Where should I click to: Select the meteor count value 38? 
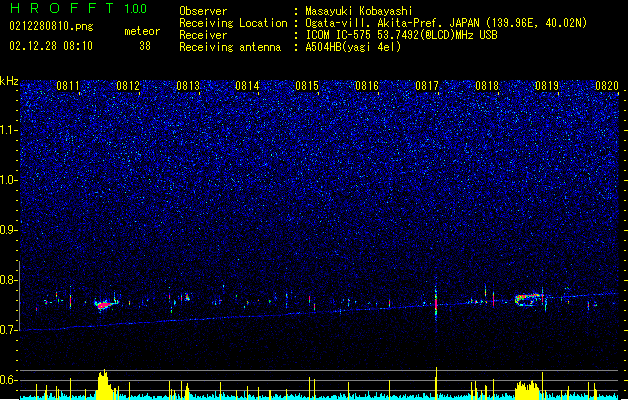point(145,46)
